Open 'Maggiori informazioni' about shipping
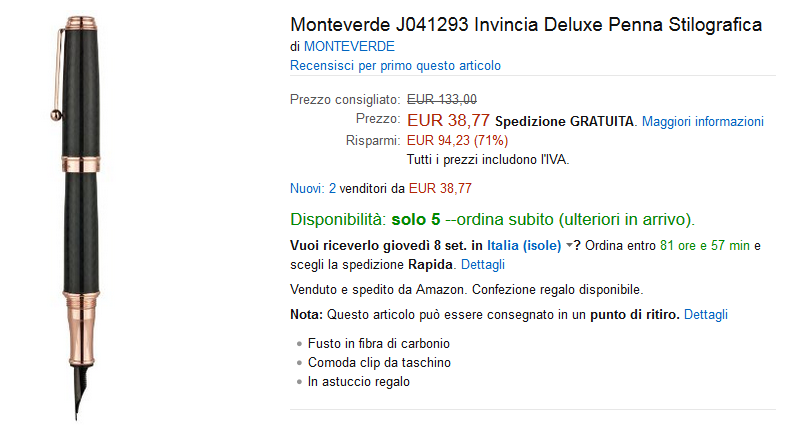The height and width of the screenshot is (428, 792). [702, 122]
